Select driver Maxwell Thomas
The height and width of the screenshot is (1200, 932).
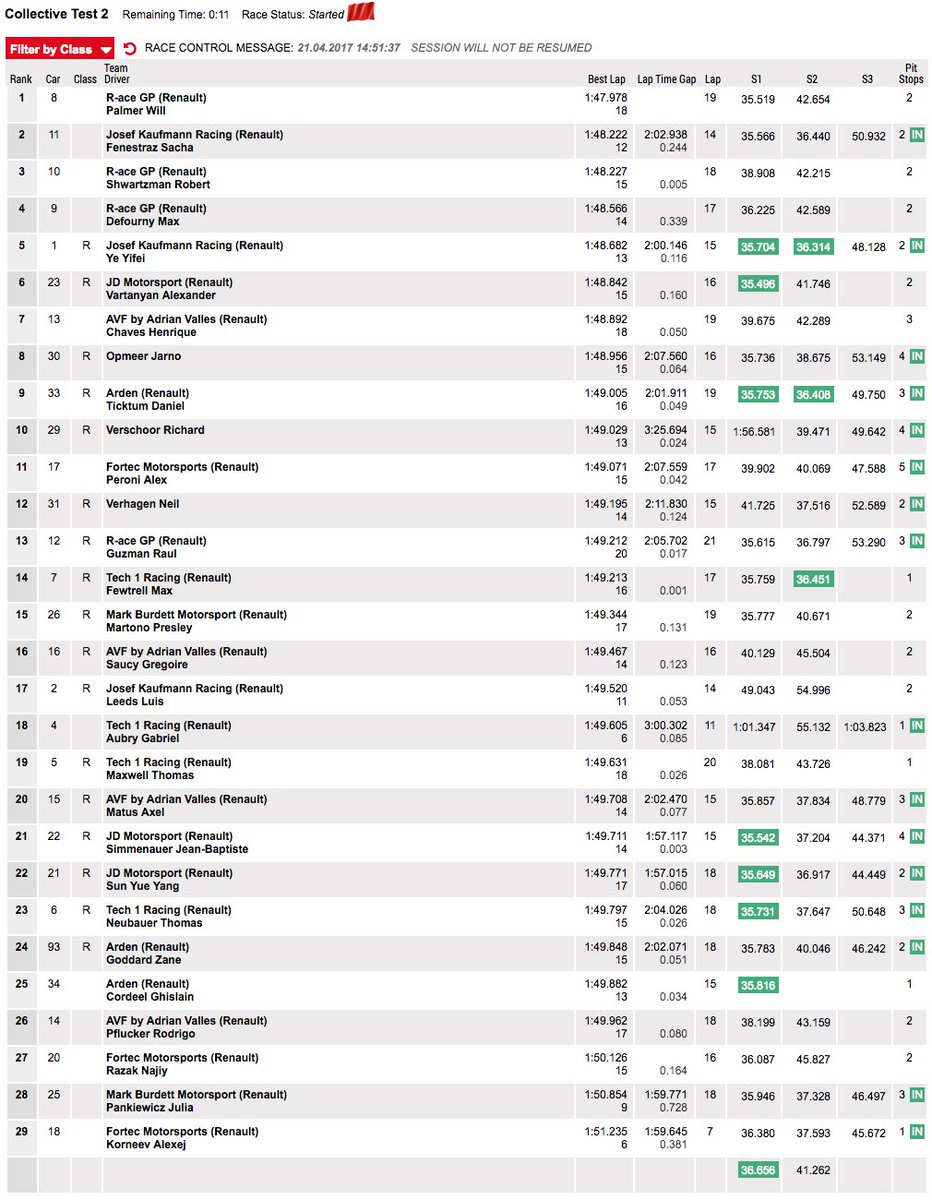coord(150,776)
